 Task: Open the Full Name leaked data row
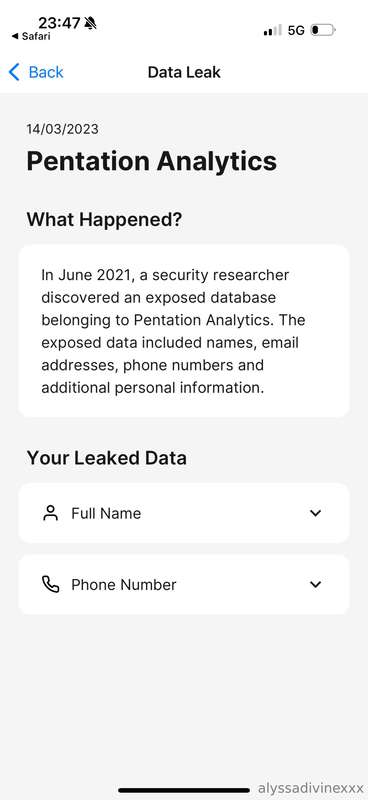184,513
